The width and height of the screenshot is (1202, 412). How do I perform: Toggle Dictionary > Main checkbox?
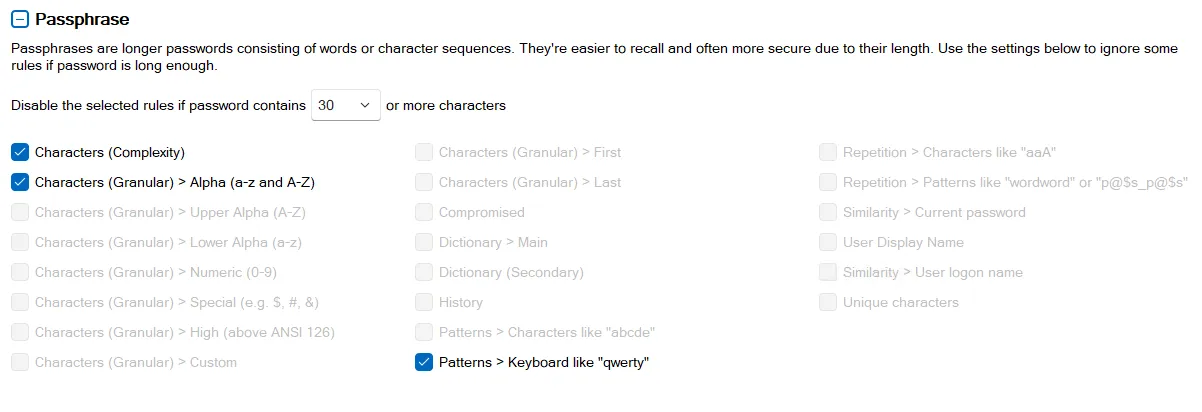click(x=424, y=242)
